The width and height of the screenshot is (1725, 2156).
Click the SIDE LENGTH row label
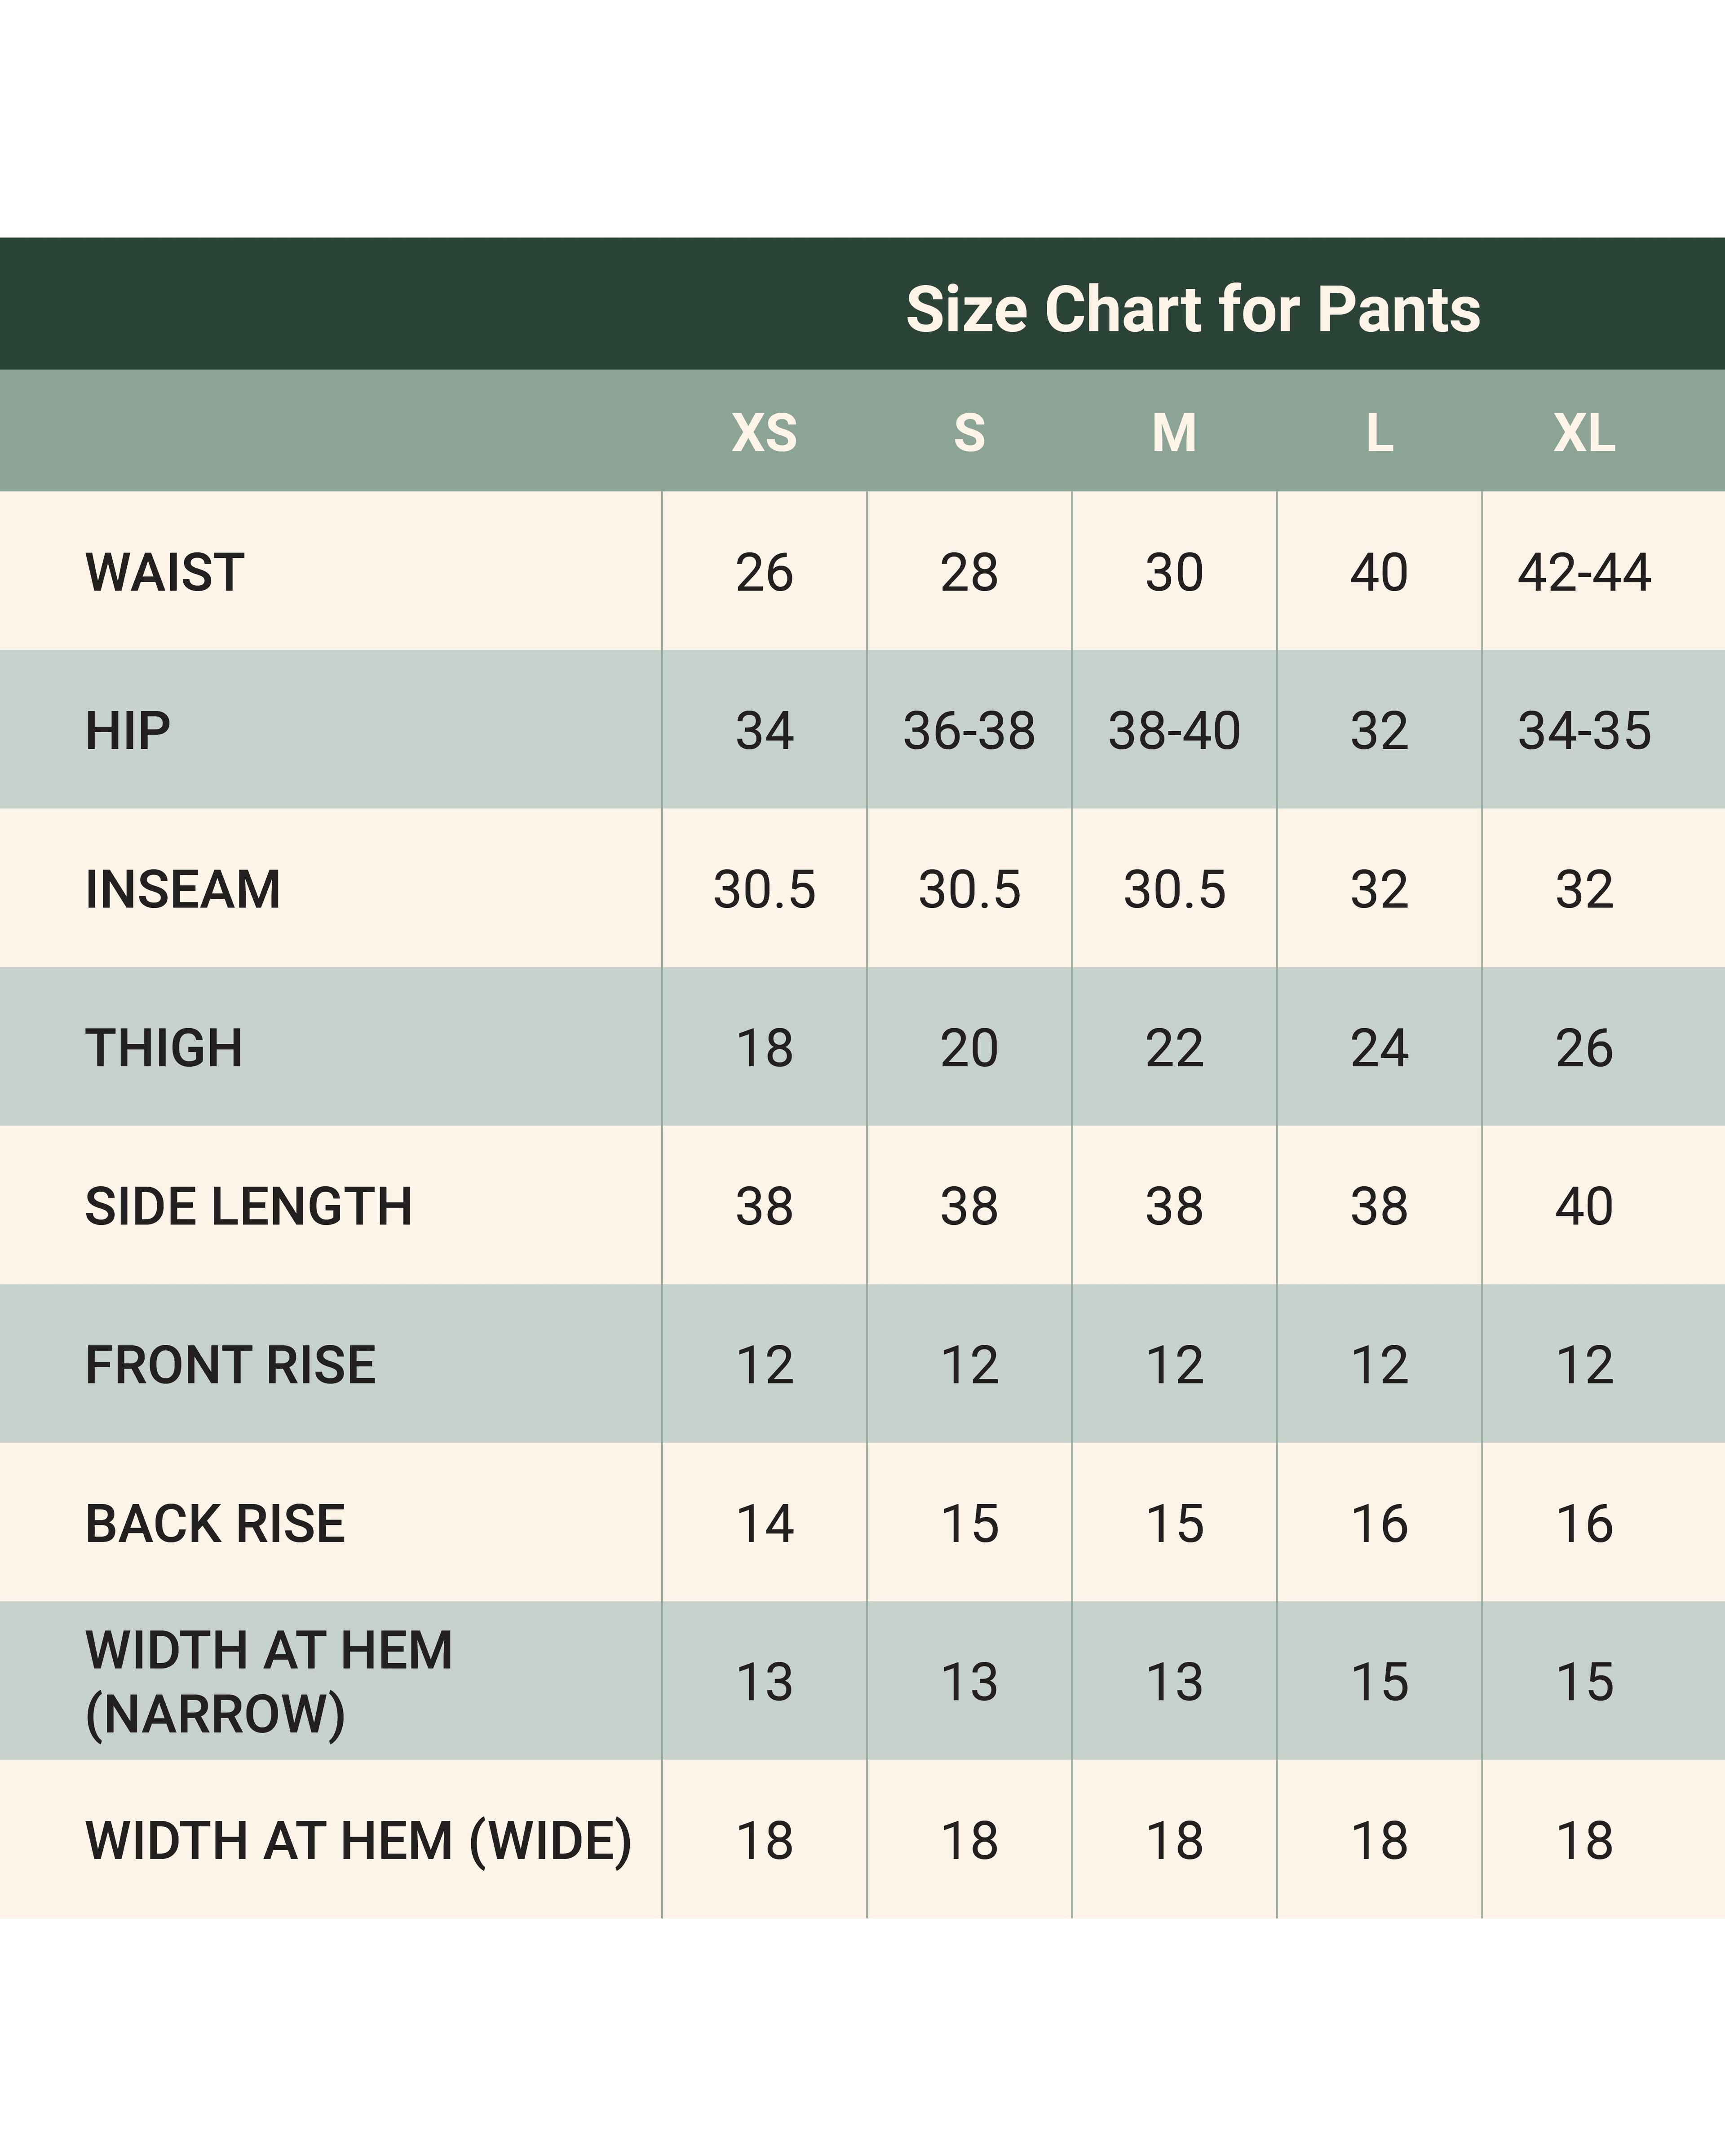248,1206
